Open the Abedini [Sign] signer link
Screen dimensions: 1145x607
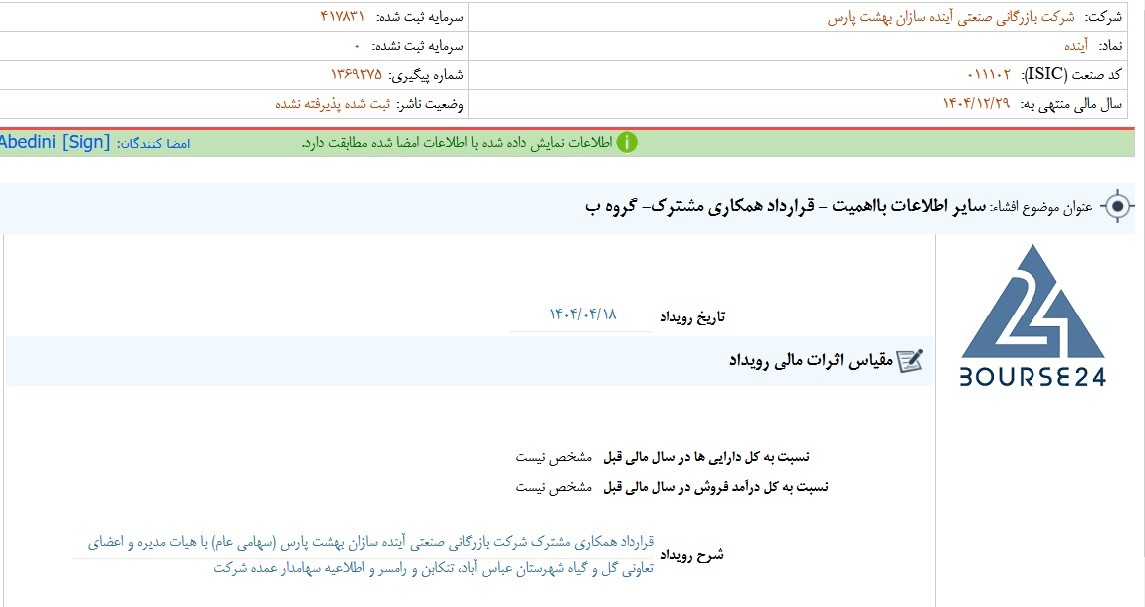click(55, 142)
